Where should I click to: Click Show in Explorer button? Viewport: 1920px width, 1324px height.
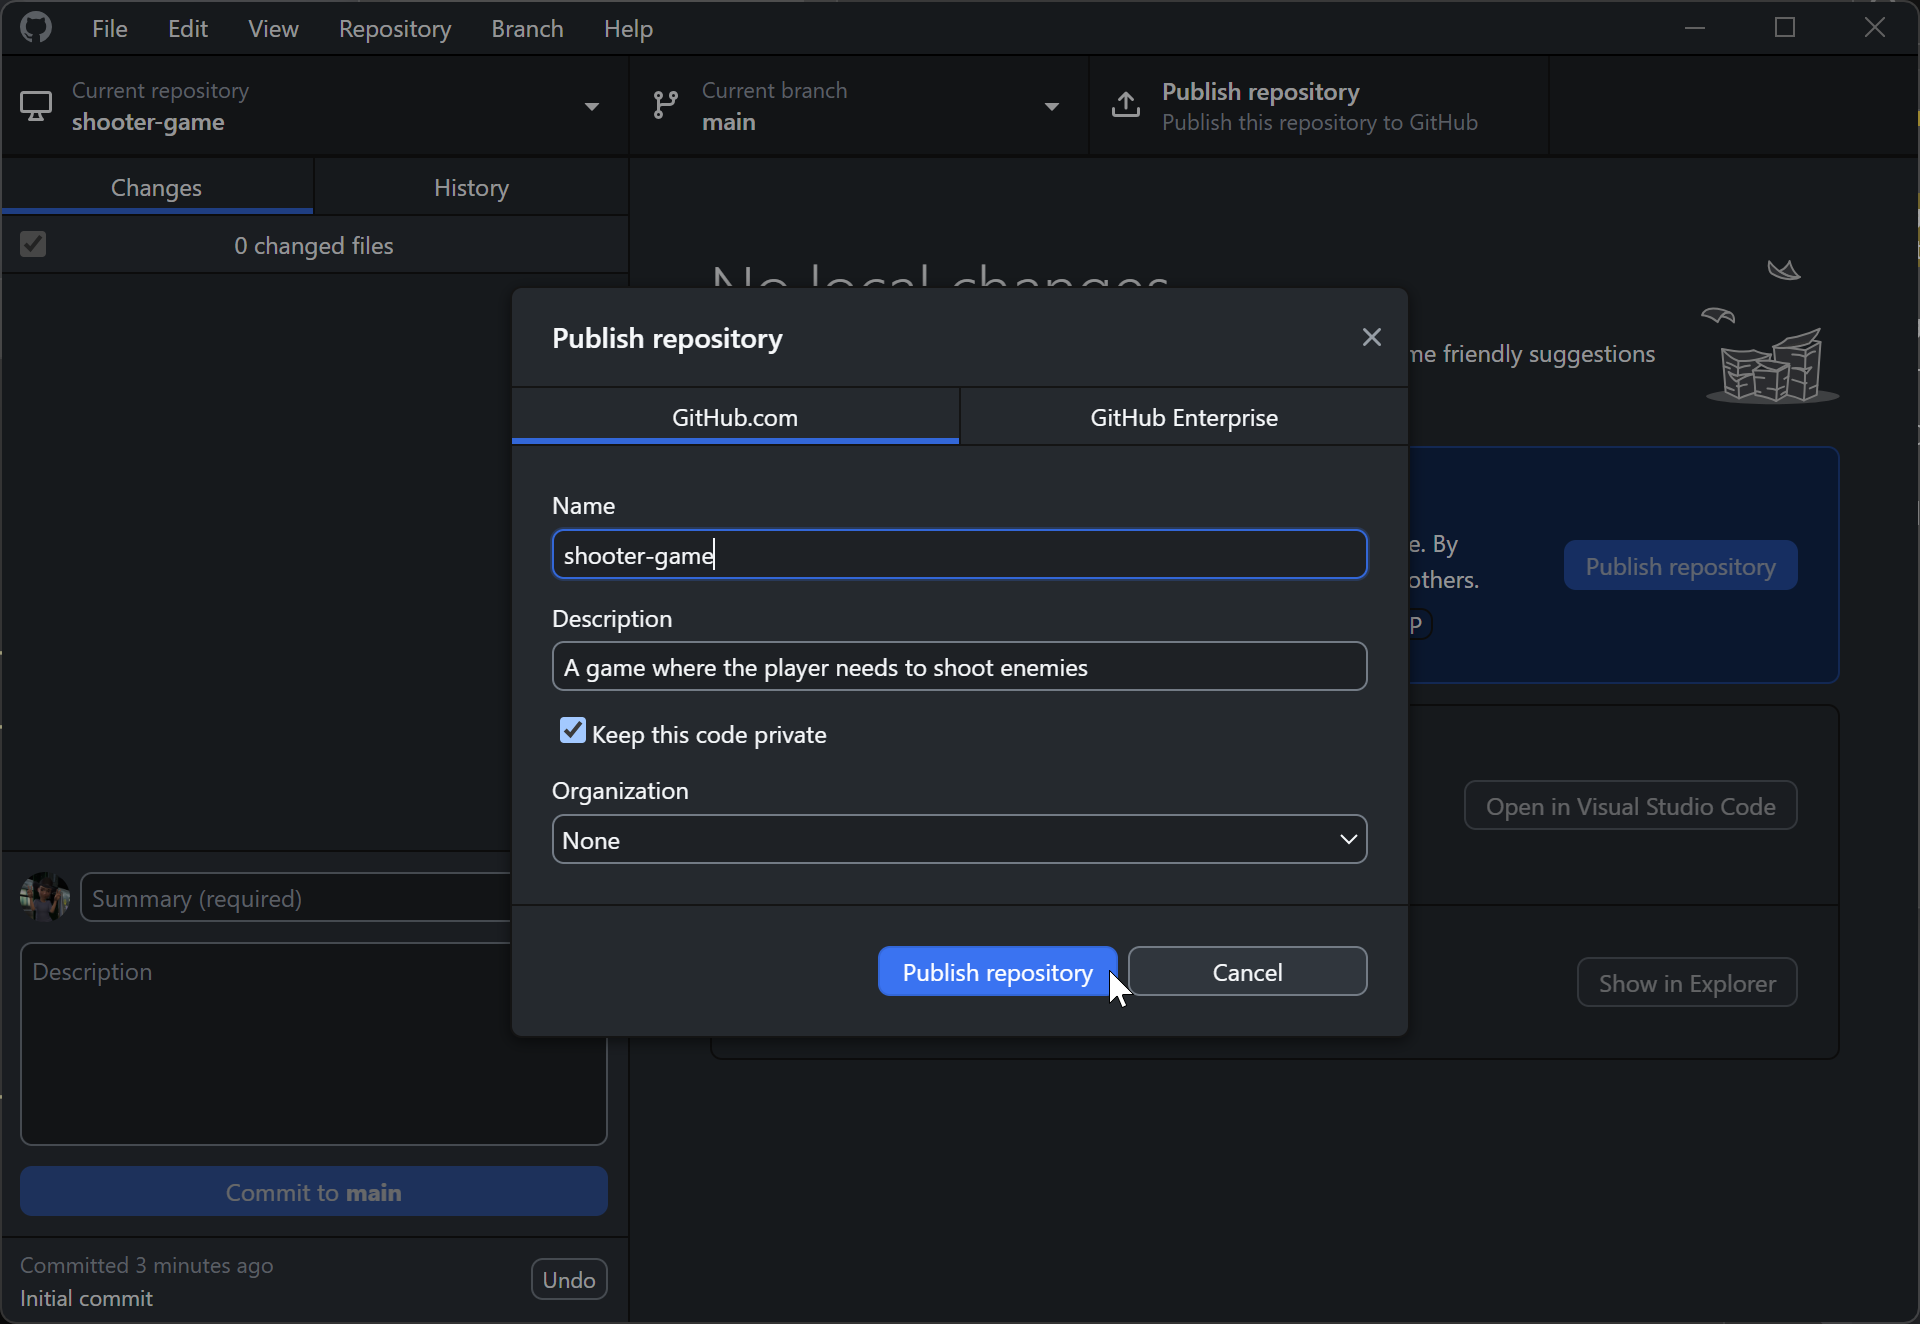1687,983
